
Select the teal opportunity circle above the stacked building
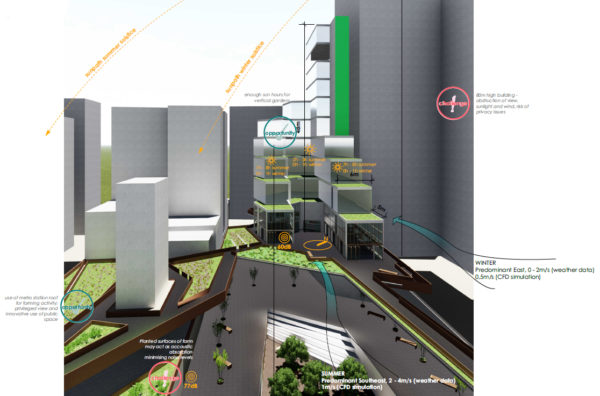281,132
